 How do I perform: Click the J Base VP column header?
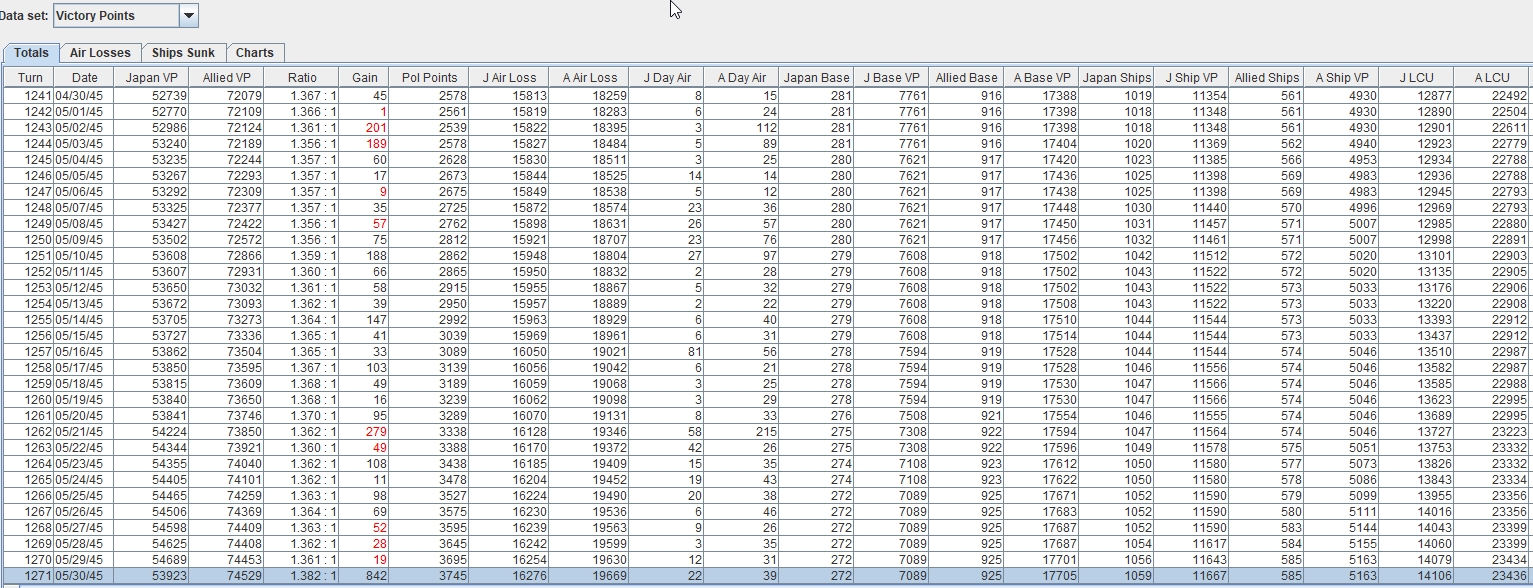coord(892,77)
